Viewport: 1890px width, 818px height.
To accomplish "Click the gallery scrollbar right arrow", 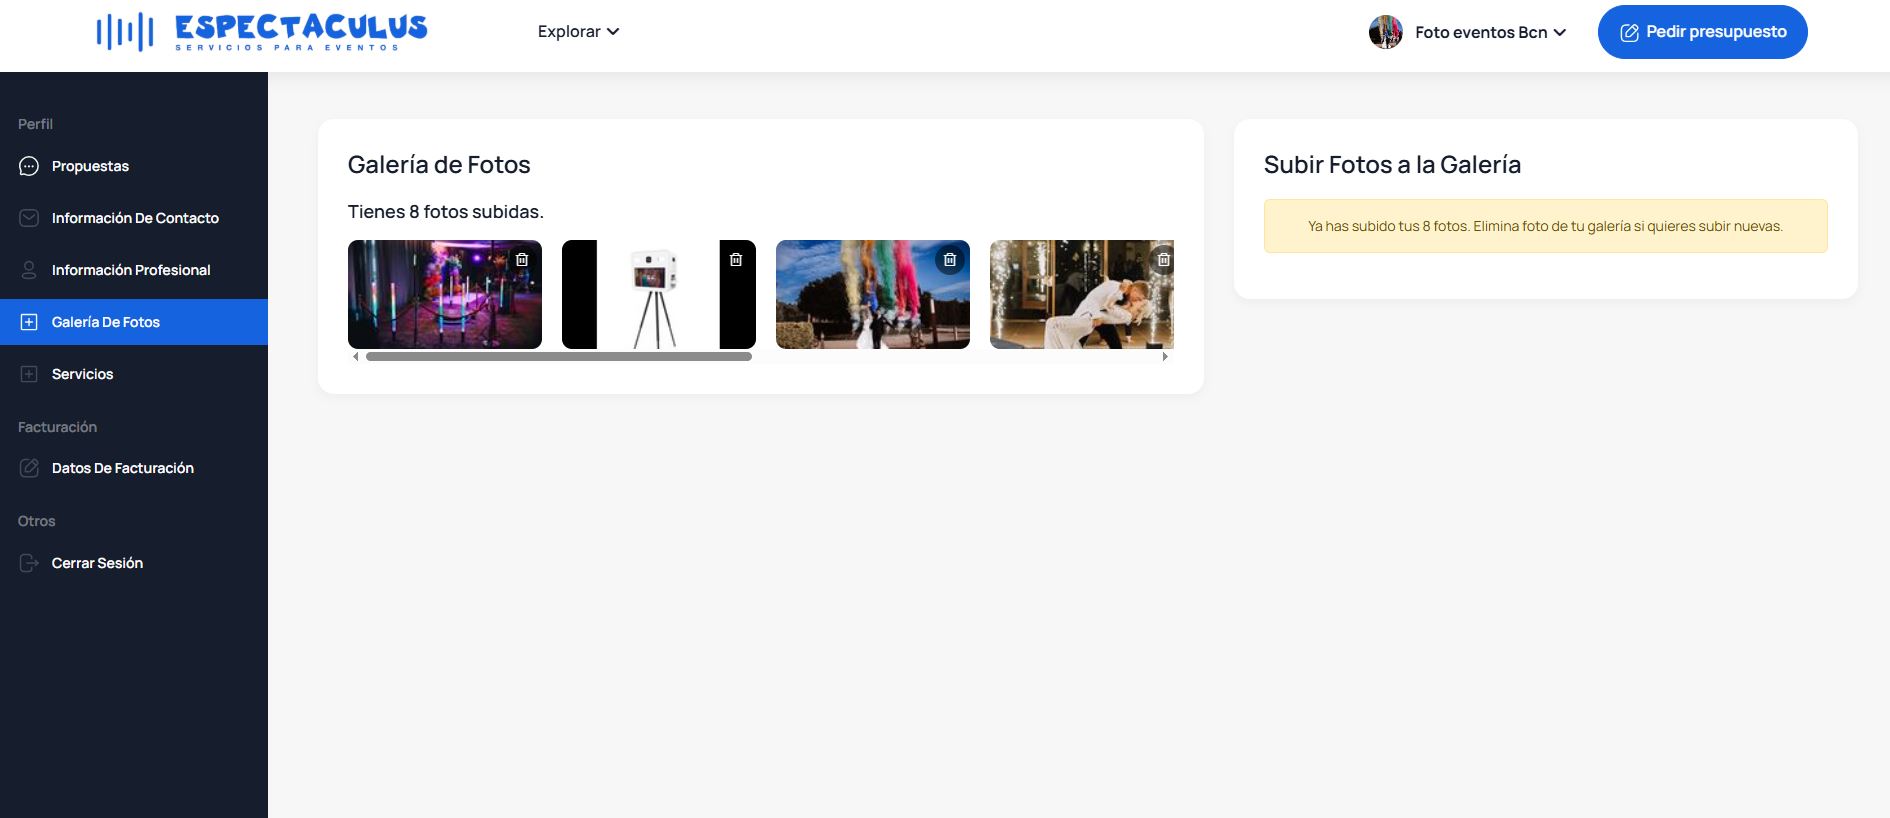I will pos(1165,356).
